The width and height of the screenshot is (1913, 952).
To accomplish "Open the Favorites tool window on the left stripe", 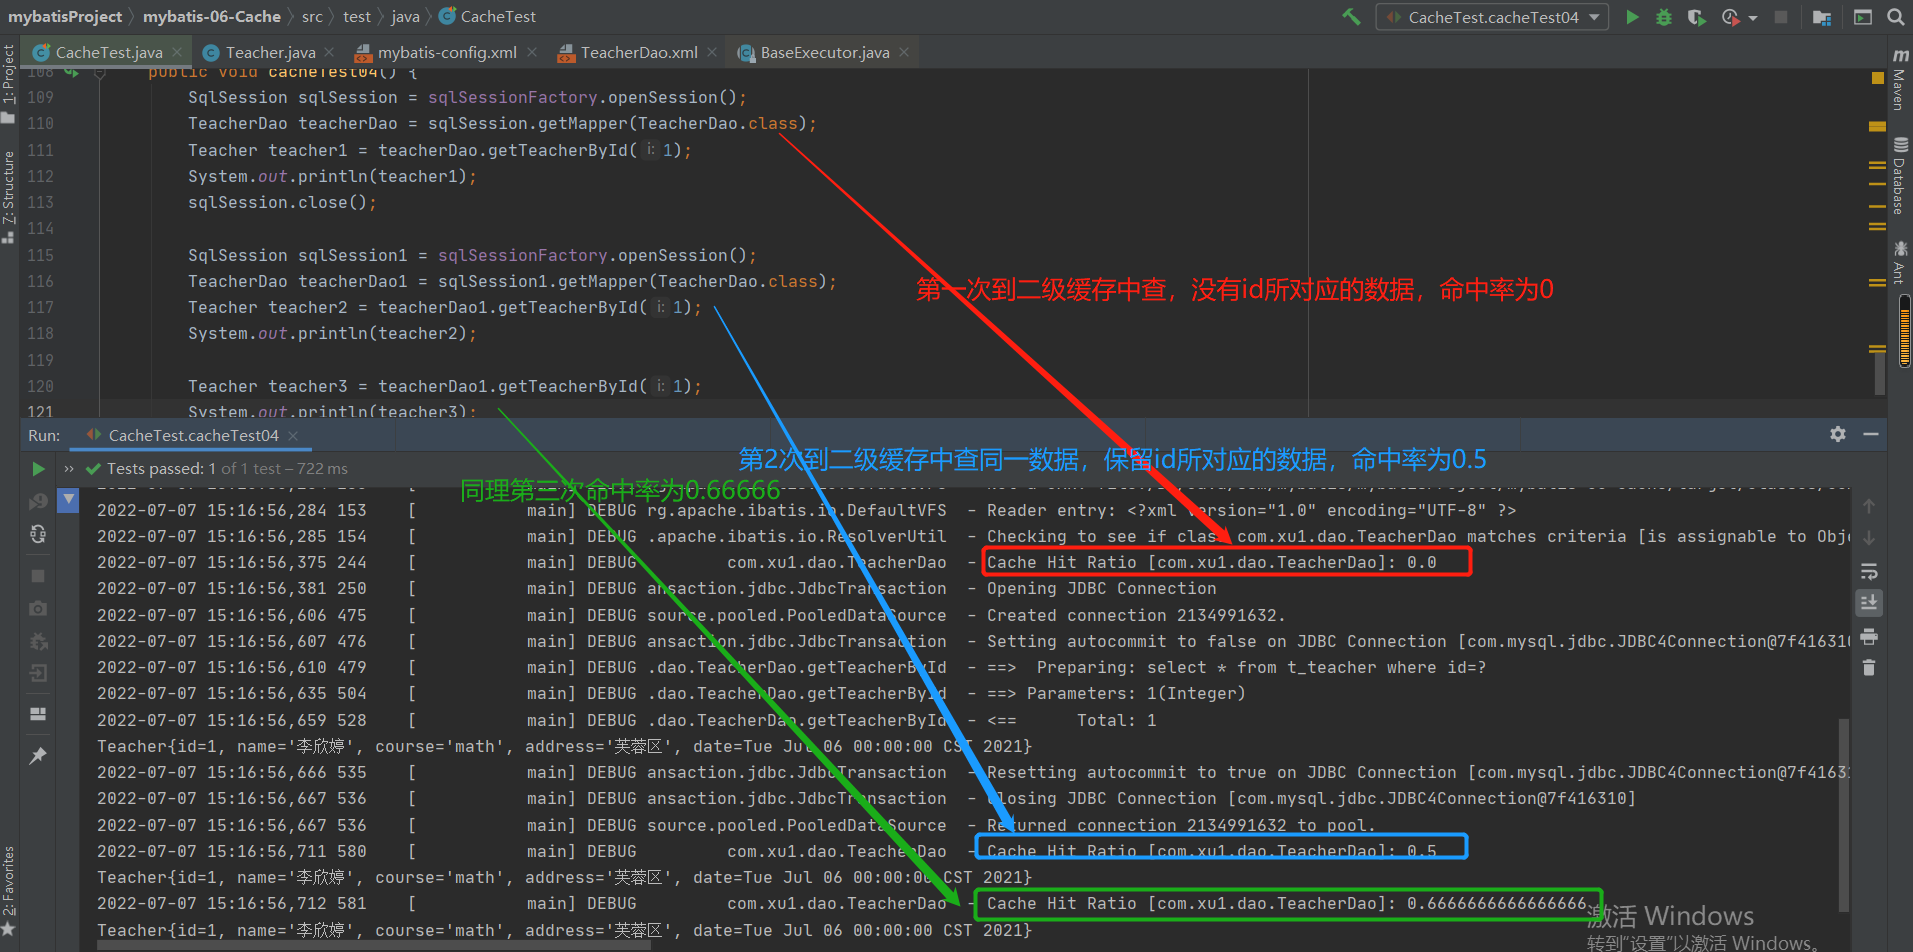I will tap(9, 890).
